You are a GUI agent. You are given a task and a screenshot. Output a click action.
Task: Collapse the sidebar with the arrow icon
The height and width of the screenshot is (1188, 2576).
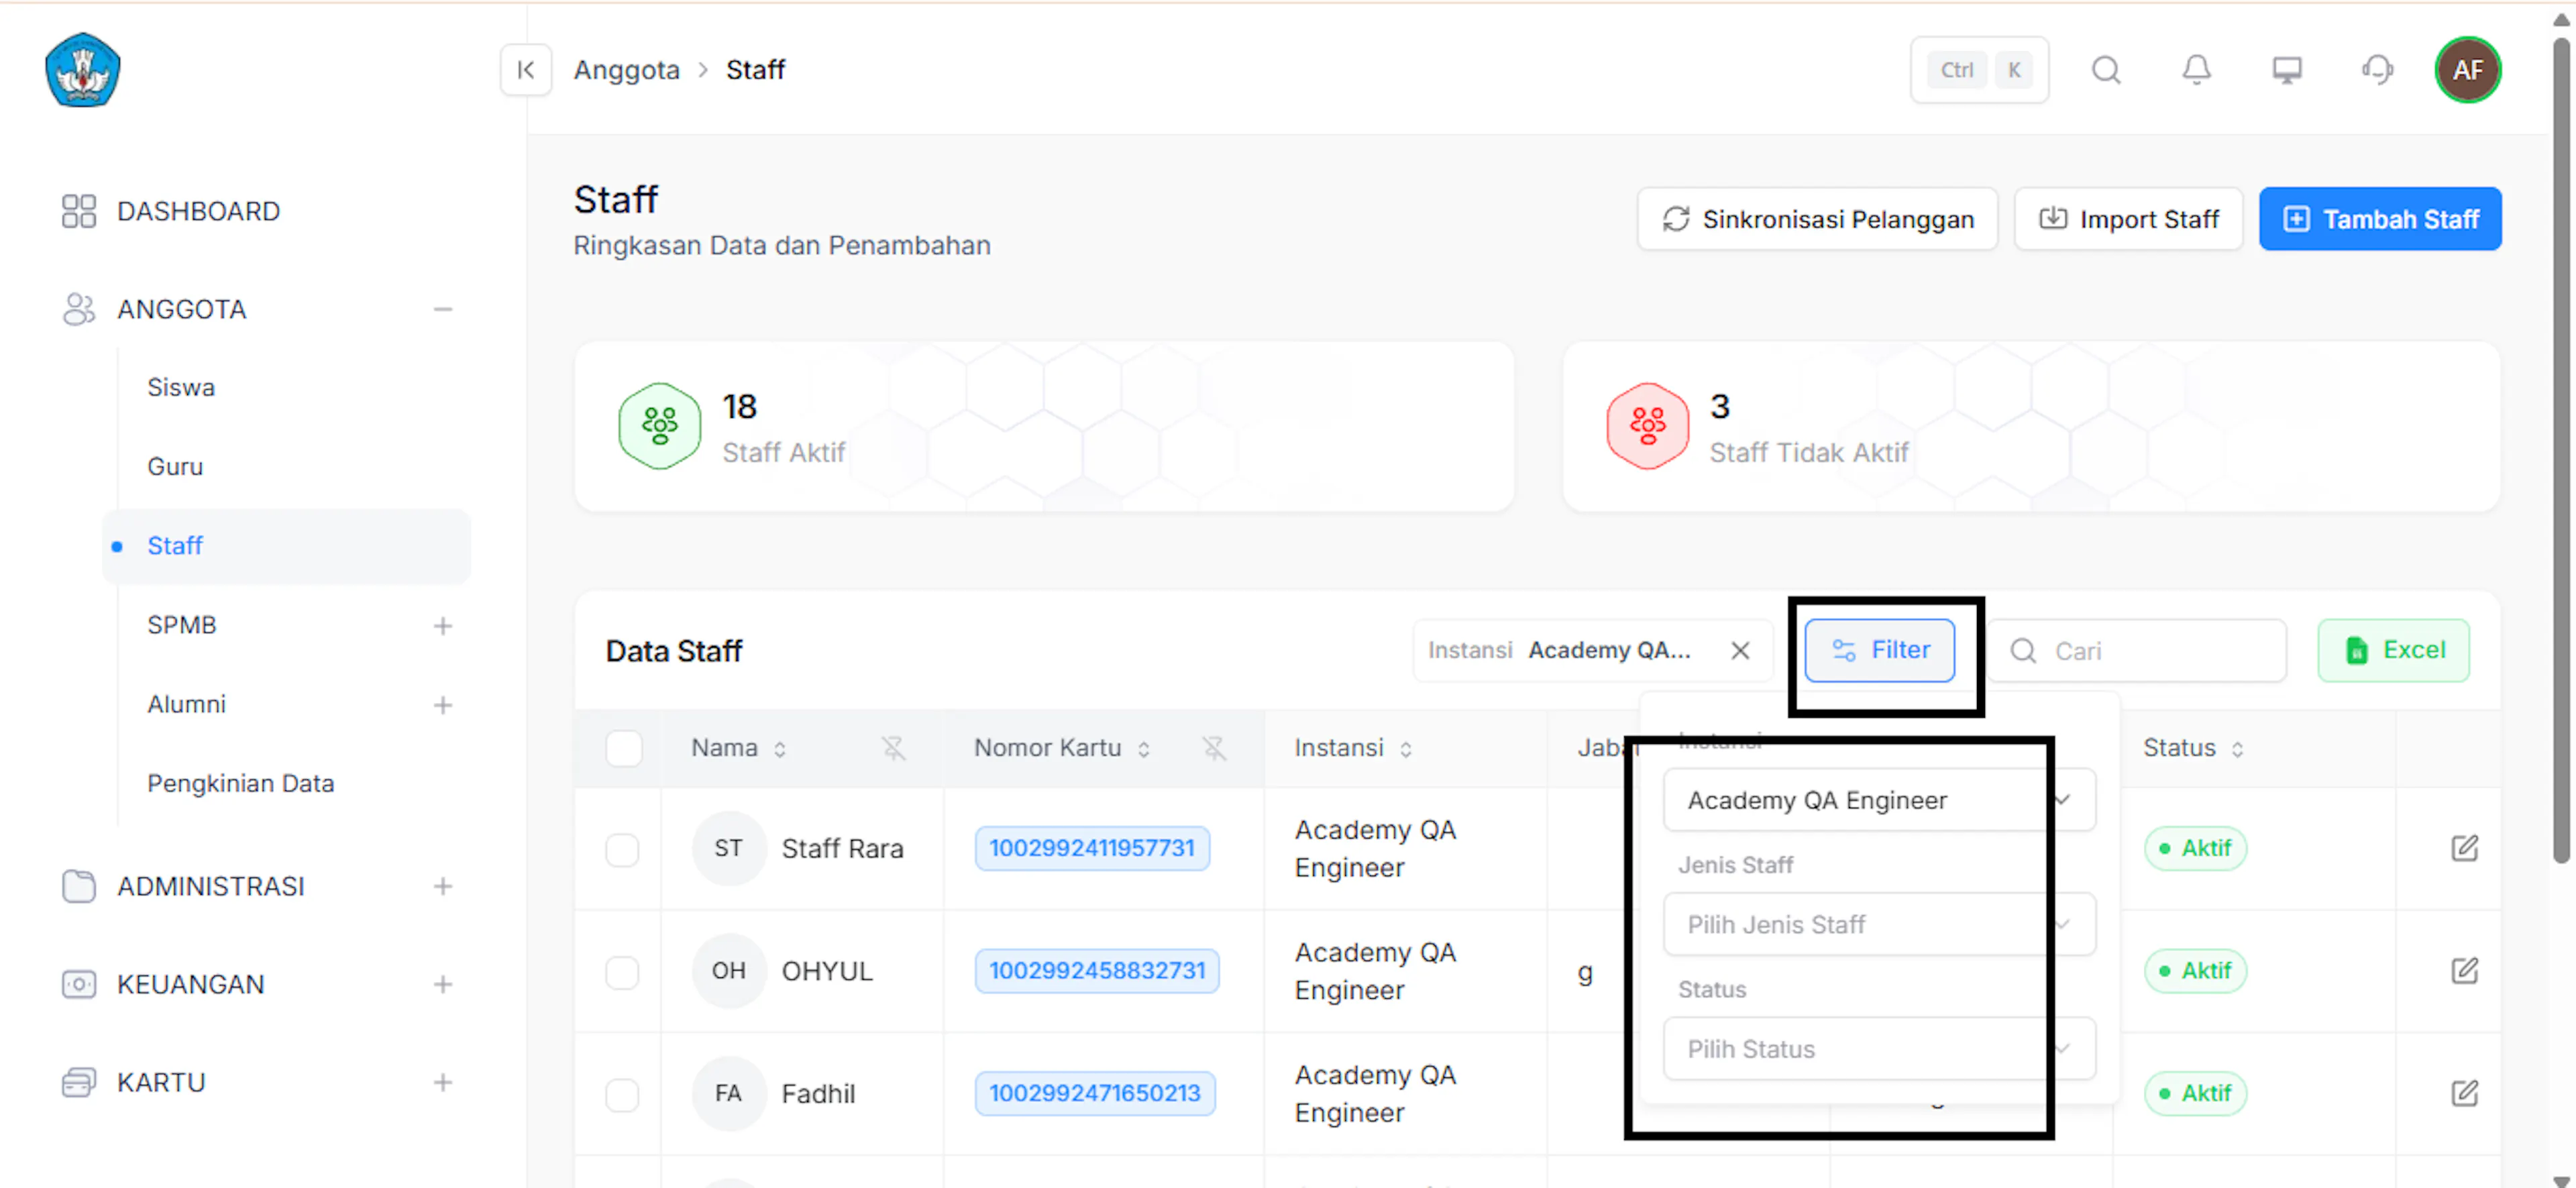[525, 70]
